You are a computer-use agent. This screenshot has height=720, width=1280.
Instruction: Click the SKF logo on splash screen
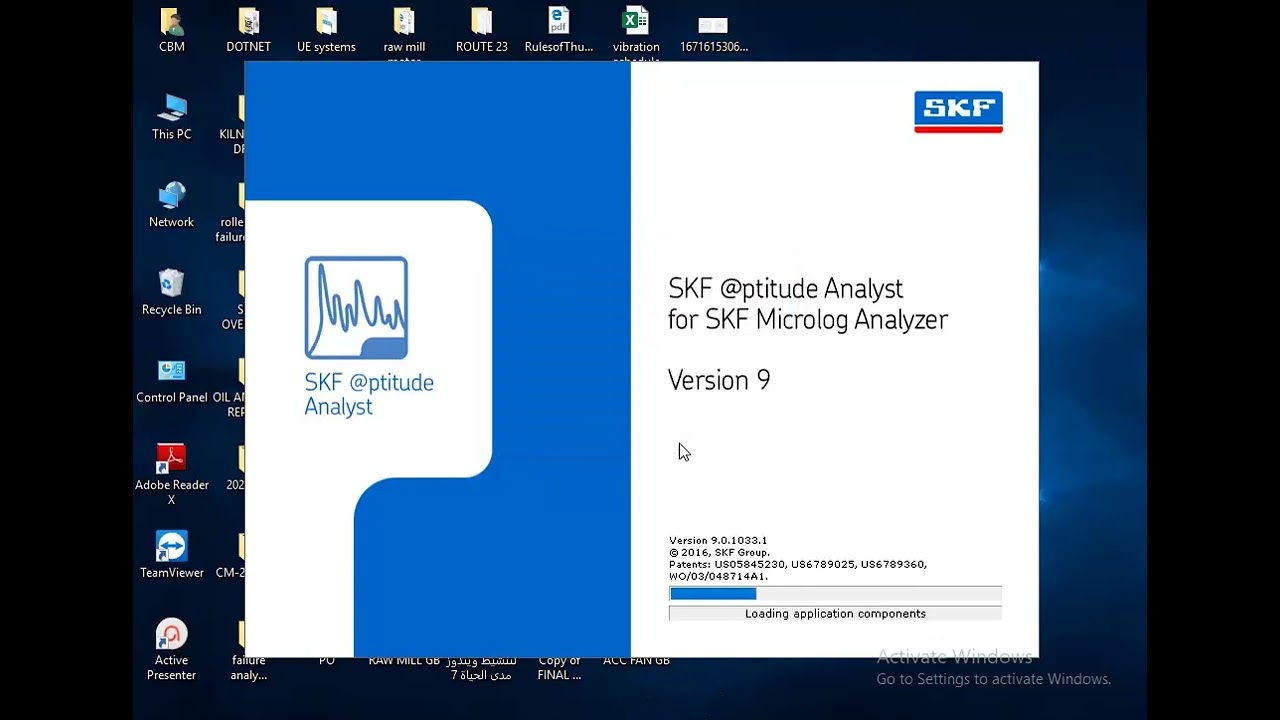(x=958, y=112)
